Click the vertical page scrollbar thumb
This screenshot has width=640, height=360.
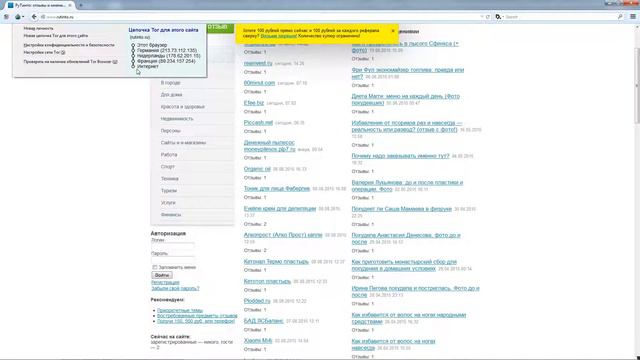pyautogui.click(x=637, y=85)
